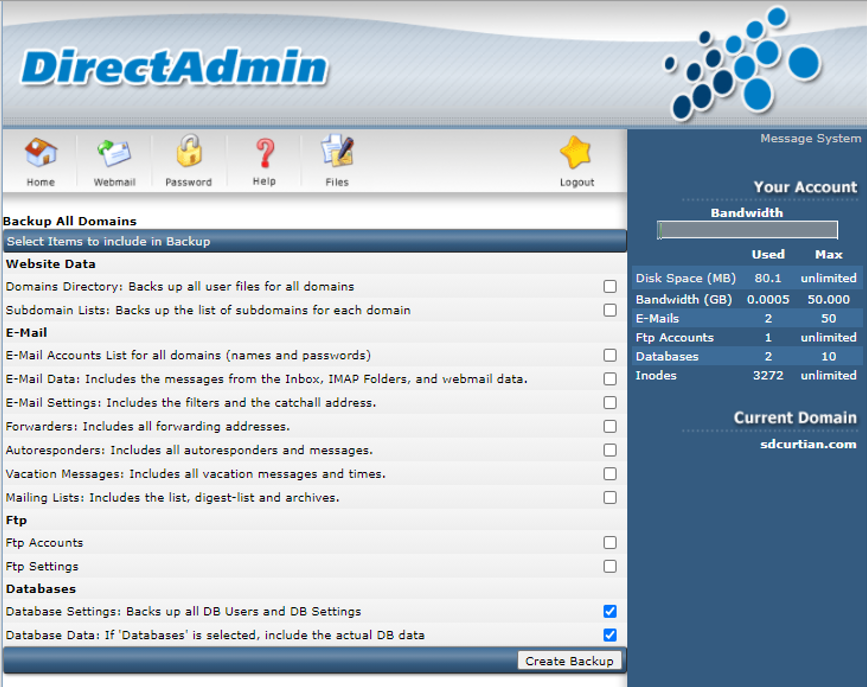Screen dimensions: 867x687
Task: Click the Website Data section heading
Action: coord(51,264)
